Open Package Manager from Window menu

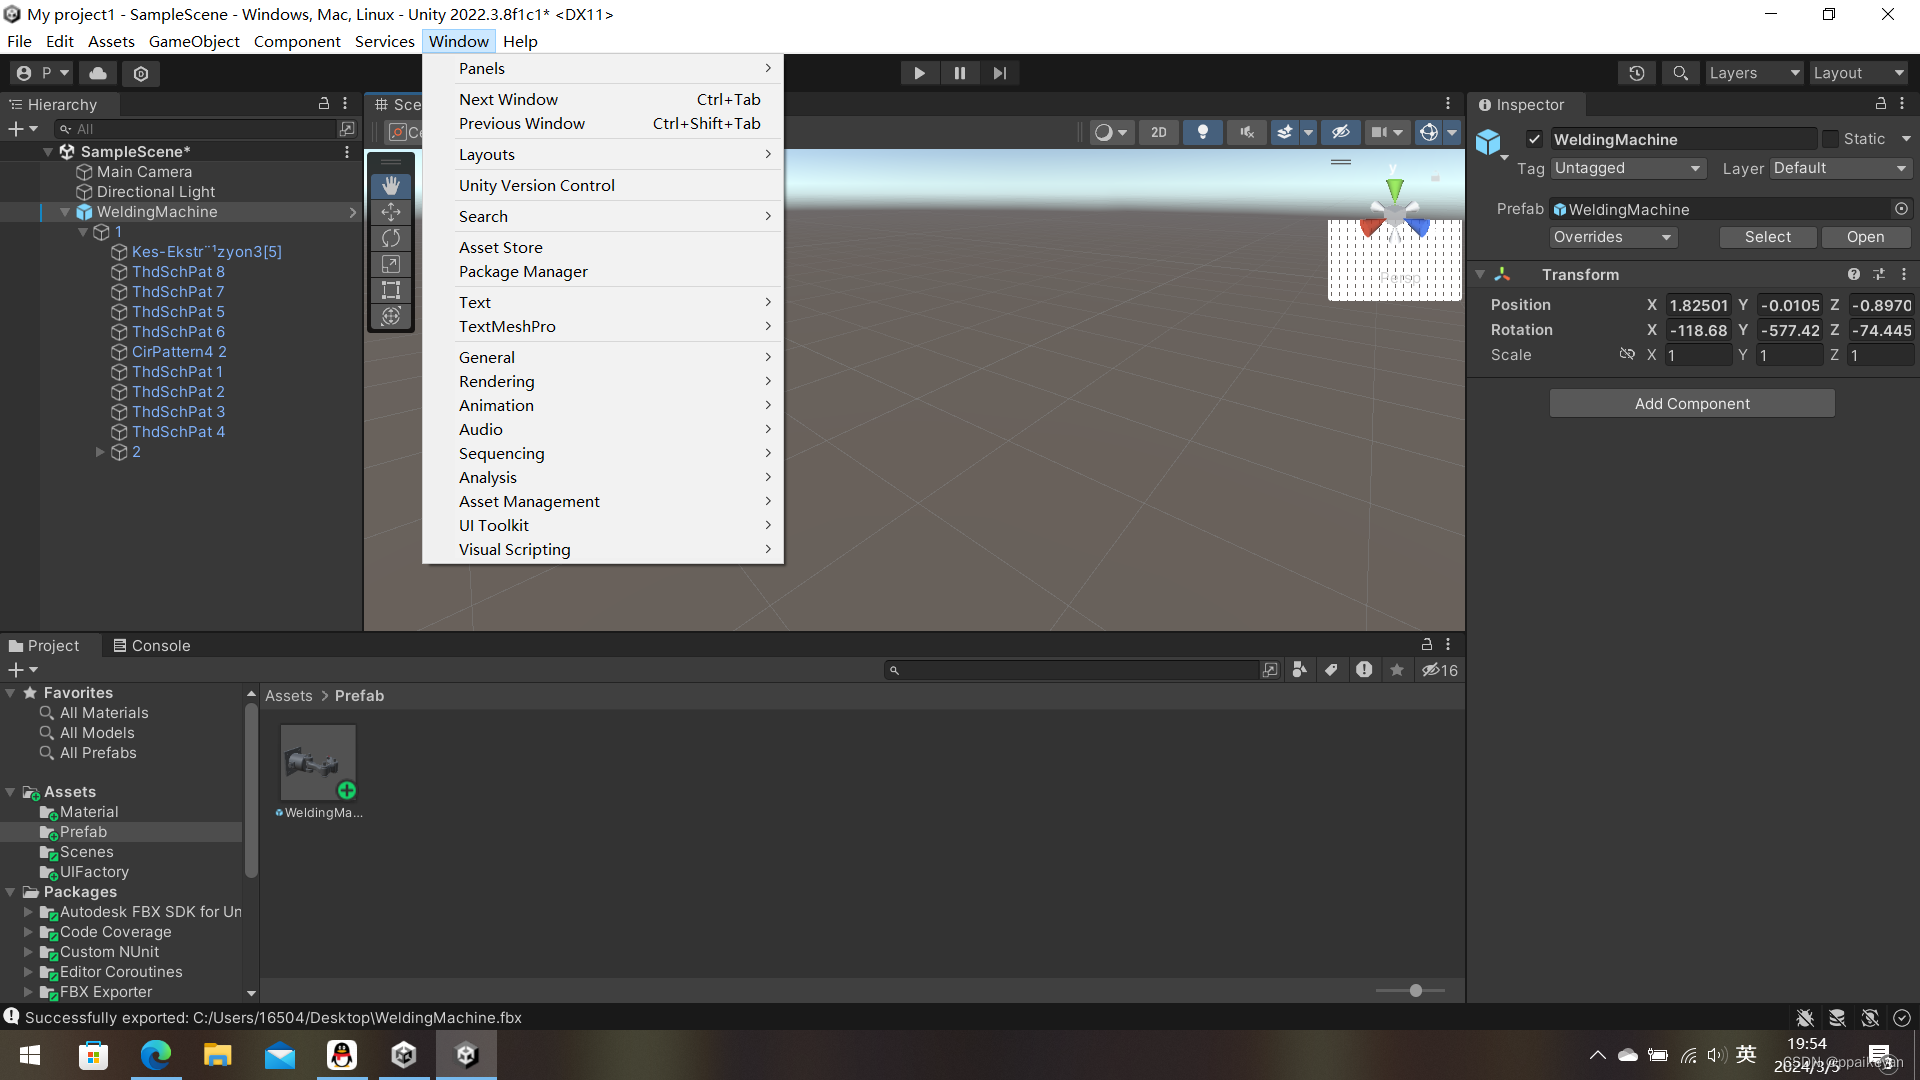pyautogui.click(x=523, y=272)
